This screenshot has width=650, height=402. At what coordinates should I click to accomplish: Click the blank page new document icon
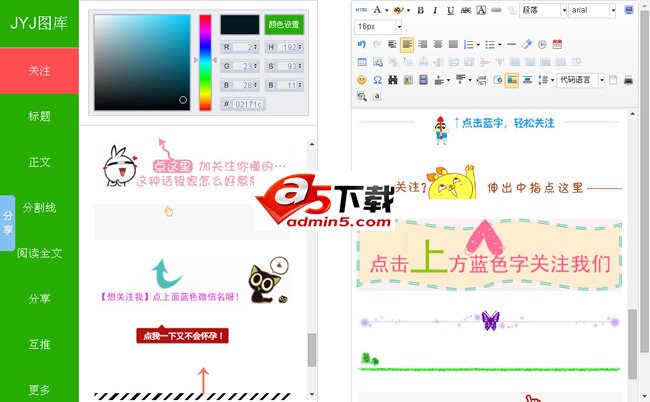coord(613,80)
